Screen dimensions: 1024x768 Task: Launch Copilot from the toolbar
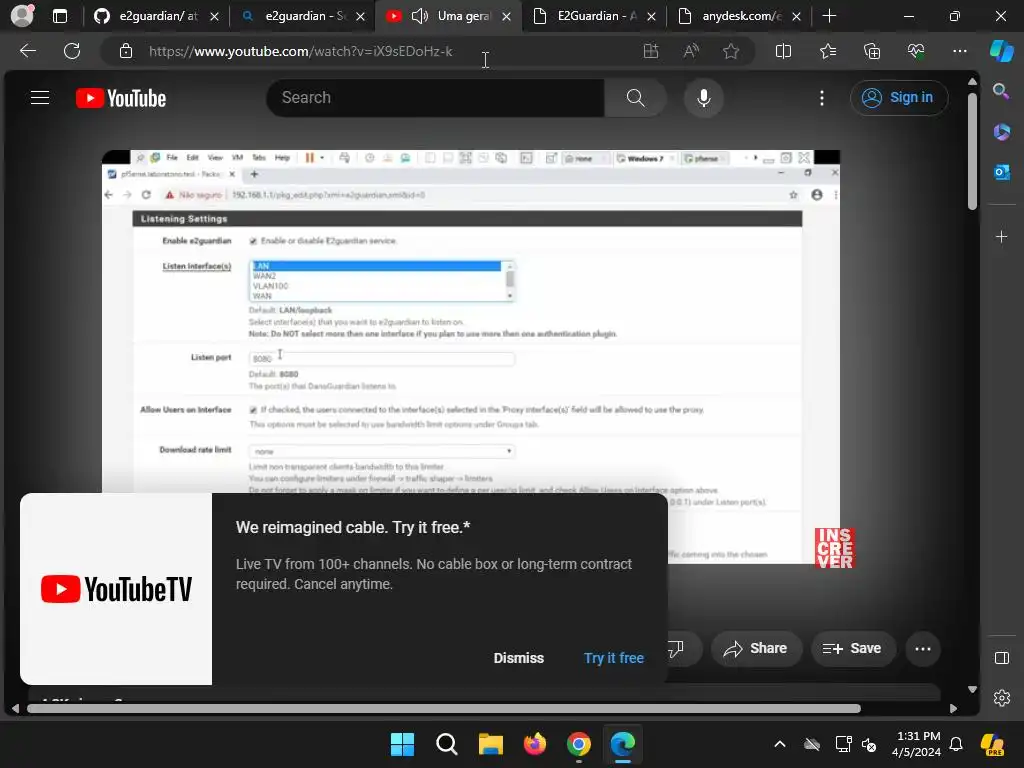(x=1001, y=51)
